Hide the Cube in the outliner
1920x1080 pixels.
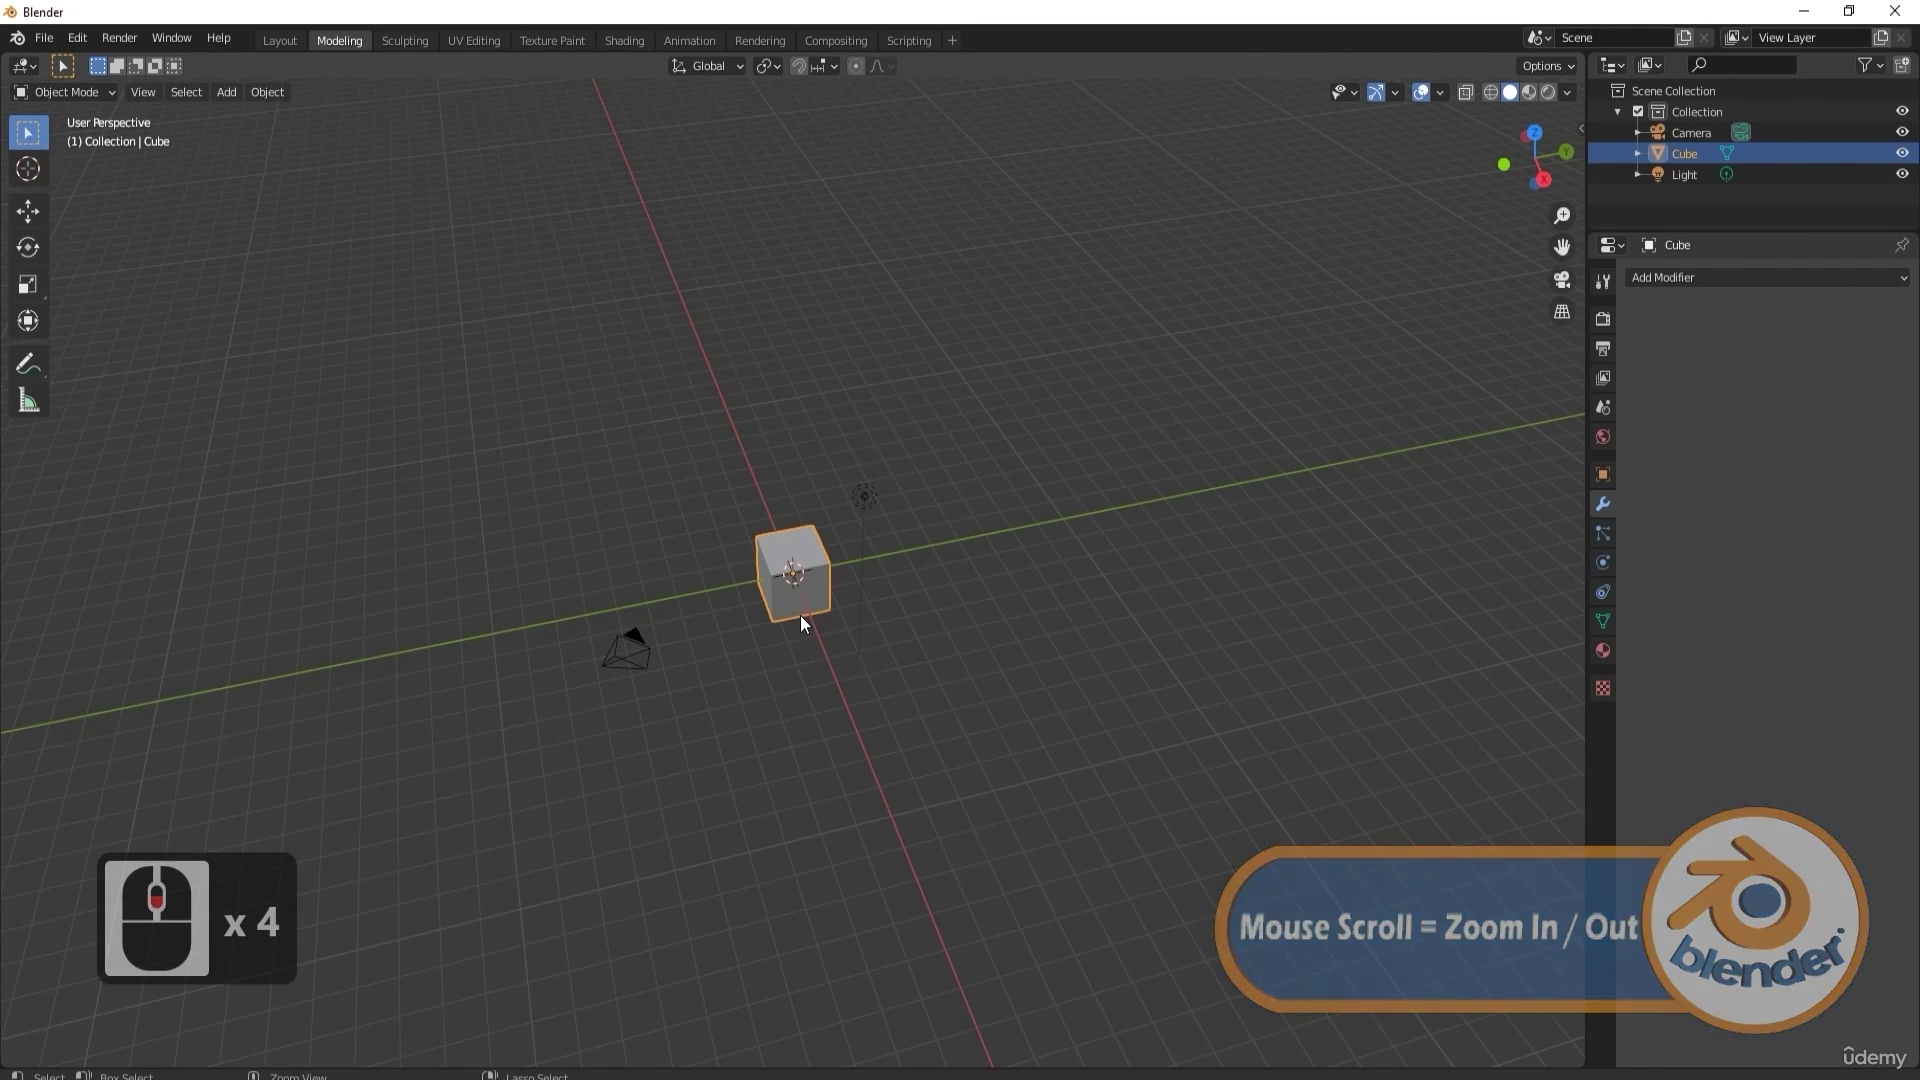pyautogui.click(x=1902, y=153)
